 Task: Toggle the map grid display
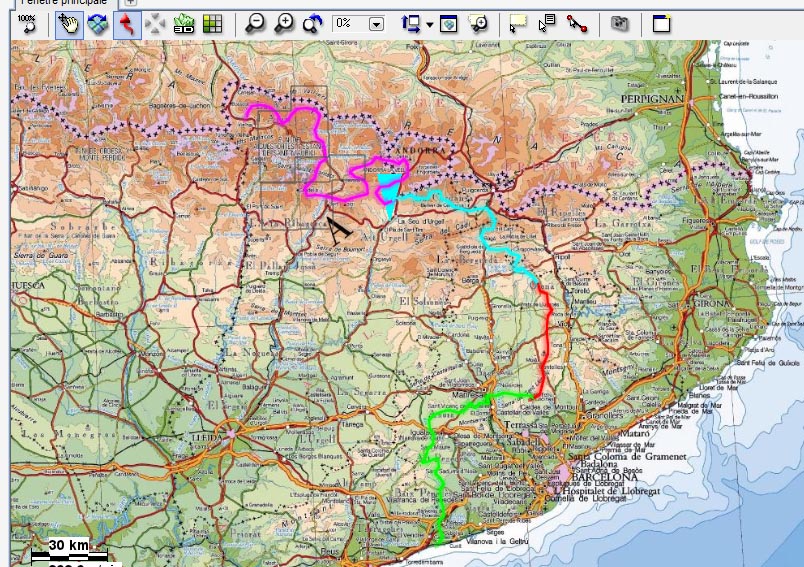coord(213,24)
